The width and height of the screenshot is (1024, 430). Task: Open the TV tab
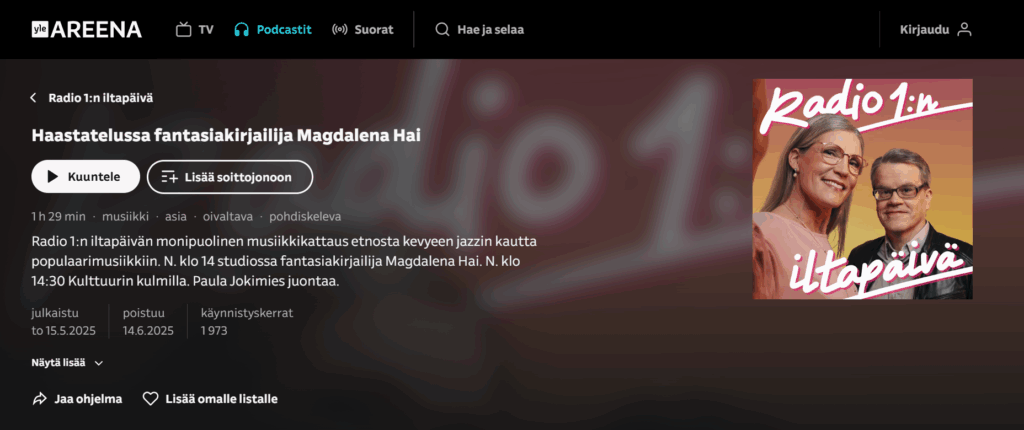point(195,29)
